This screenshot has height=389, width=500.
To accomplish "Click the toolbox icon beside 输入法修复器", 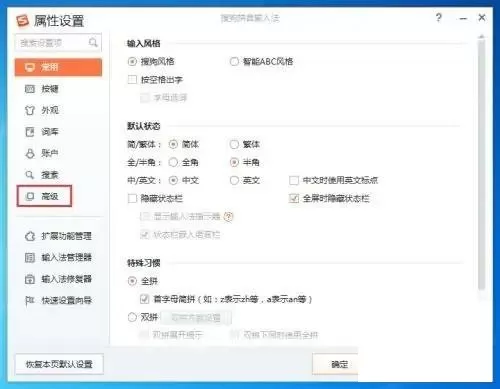I will coord(30,279).
